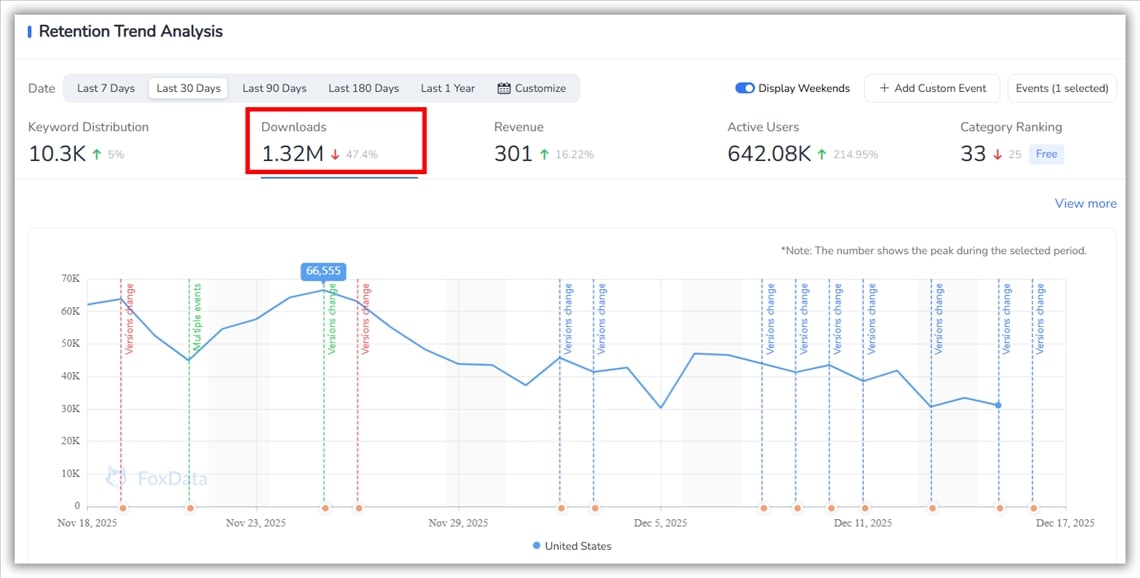1140x578 pixels.
Task: Switch to the Last 7 Days tab
Action: coord(104,88)
